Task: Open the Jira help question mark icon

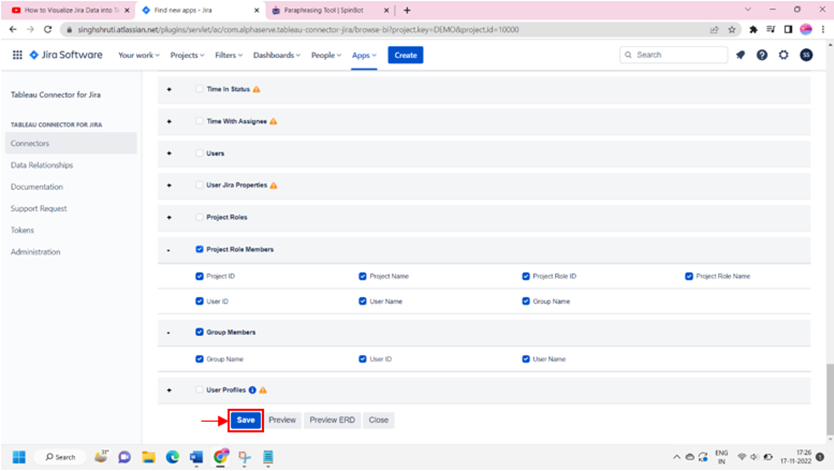Action: 762,55
